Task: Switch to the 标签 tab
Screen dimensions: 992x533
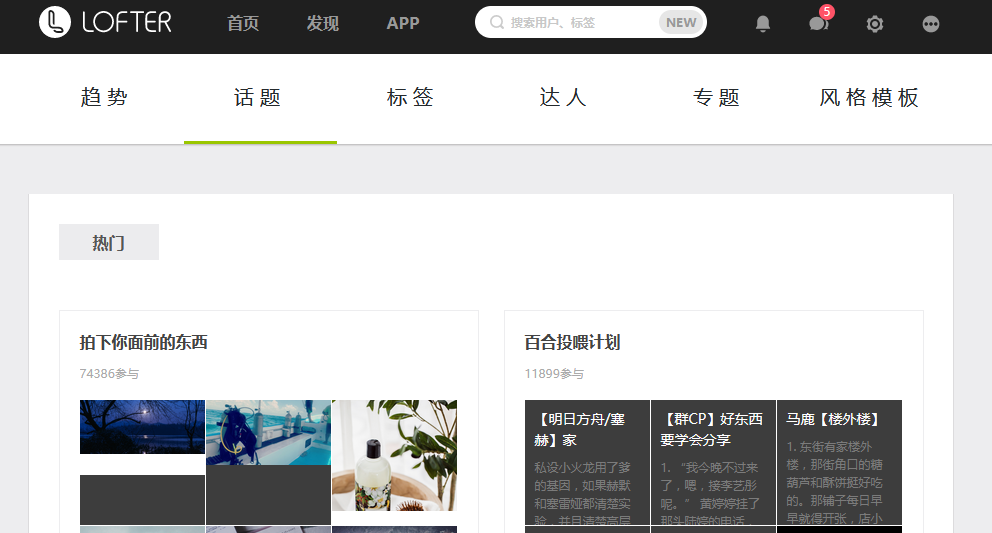Action: pyautogui.click(x=411, y=97)
